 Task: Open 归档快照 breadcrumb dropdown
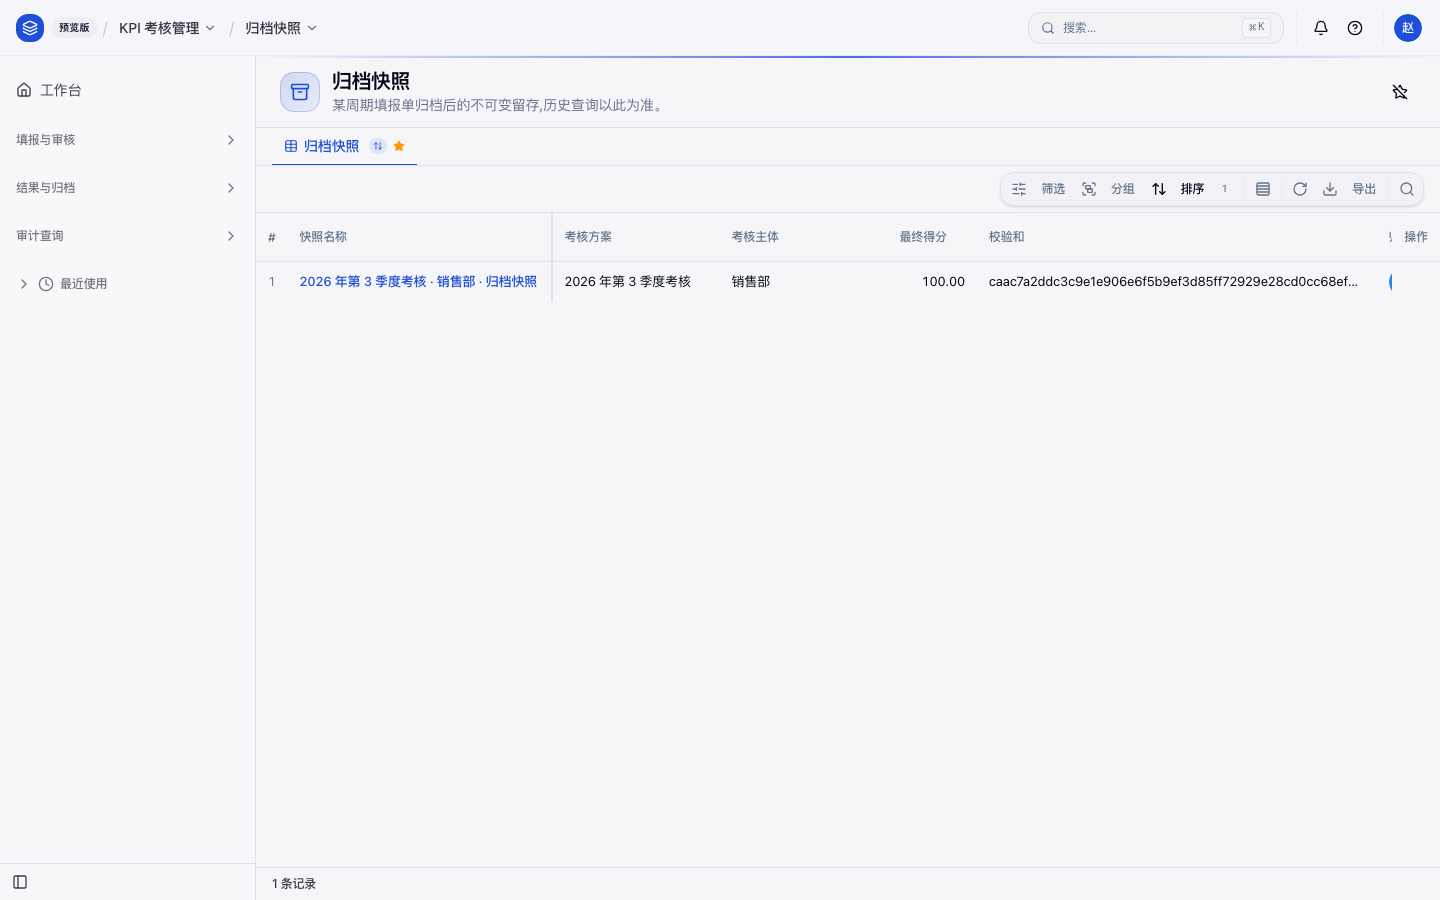tap(281, 28)
